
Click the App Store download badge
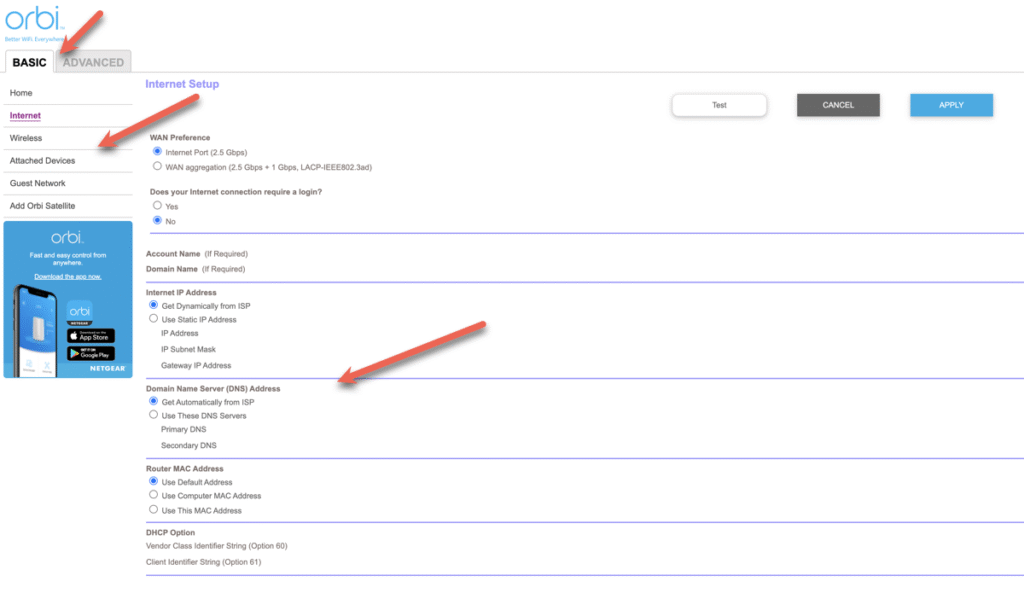tap(91, 336)
